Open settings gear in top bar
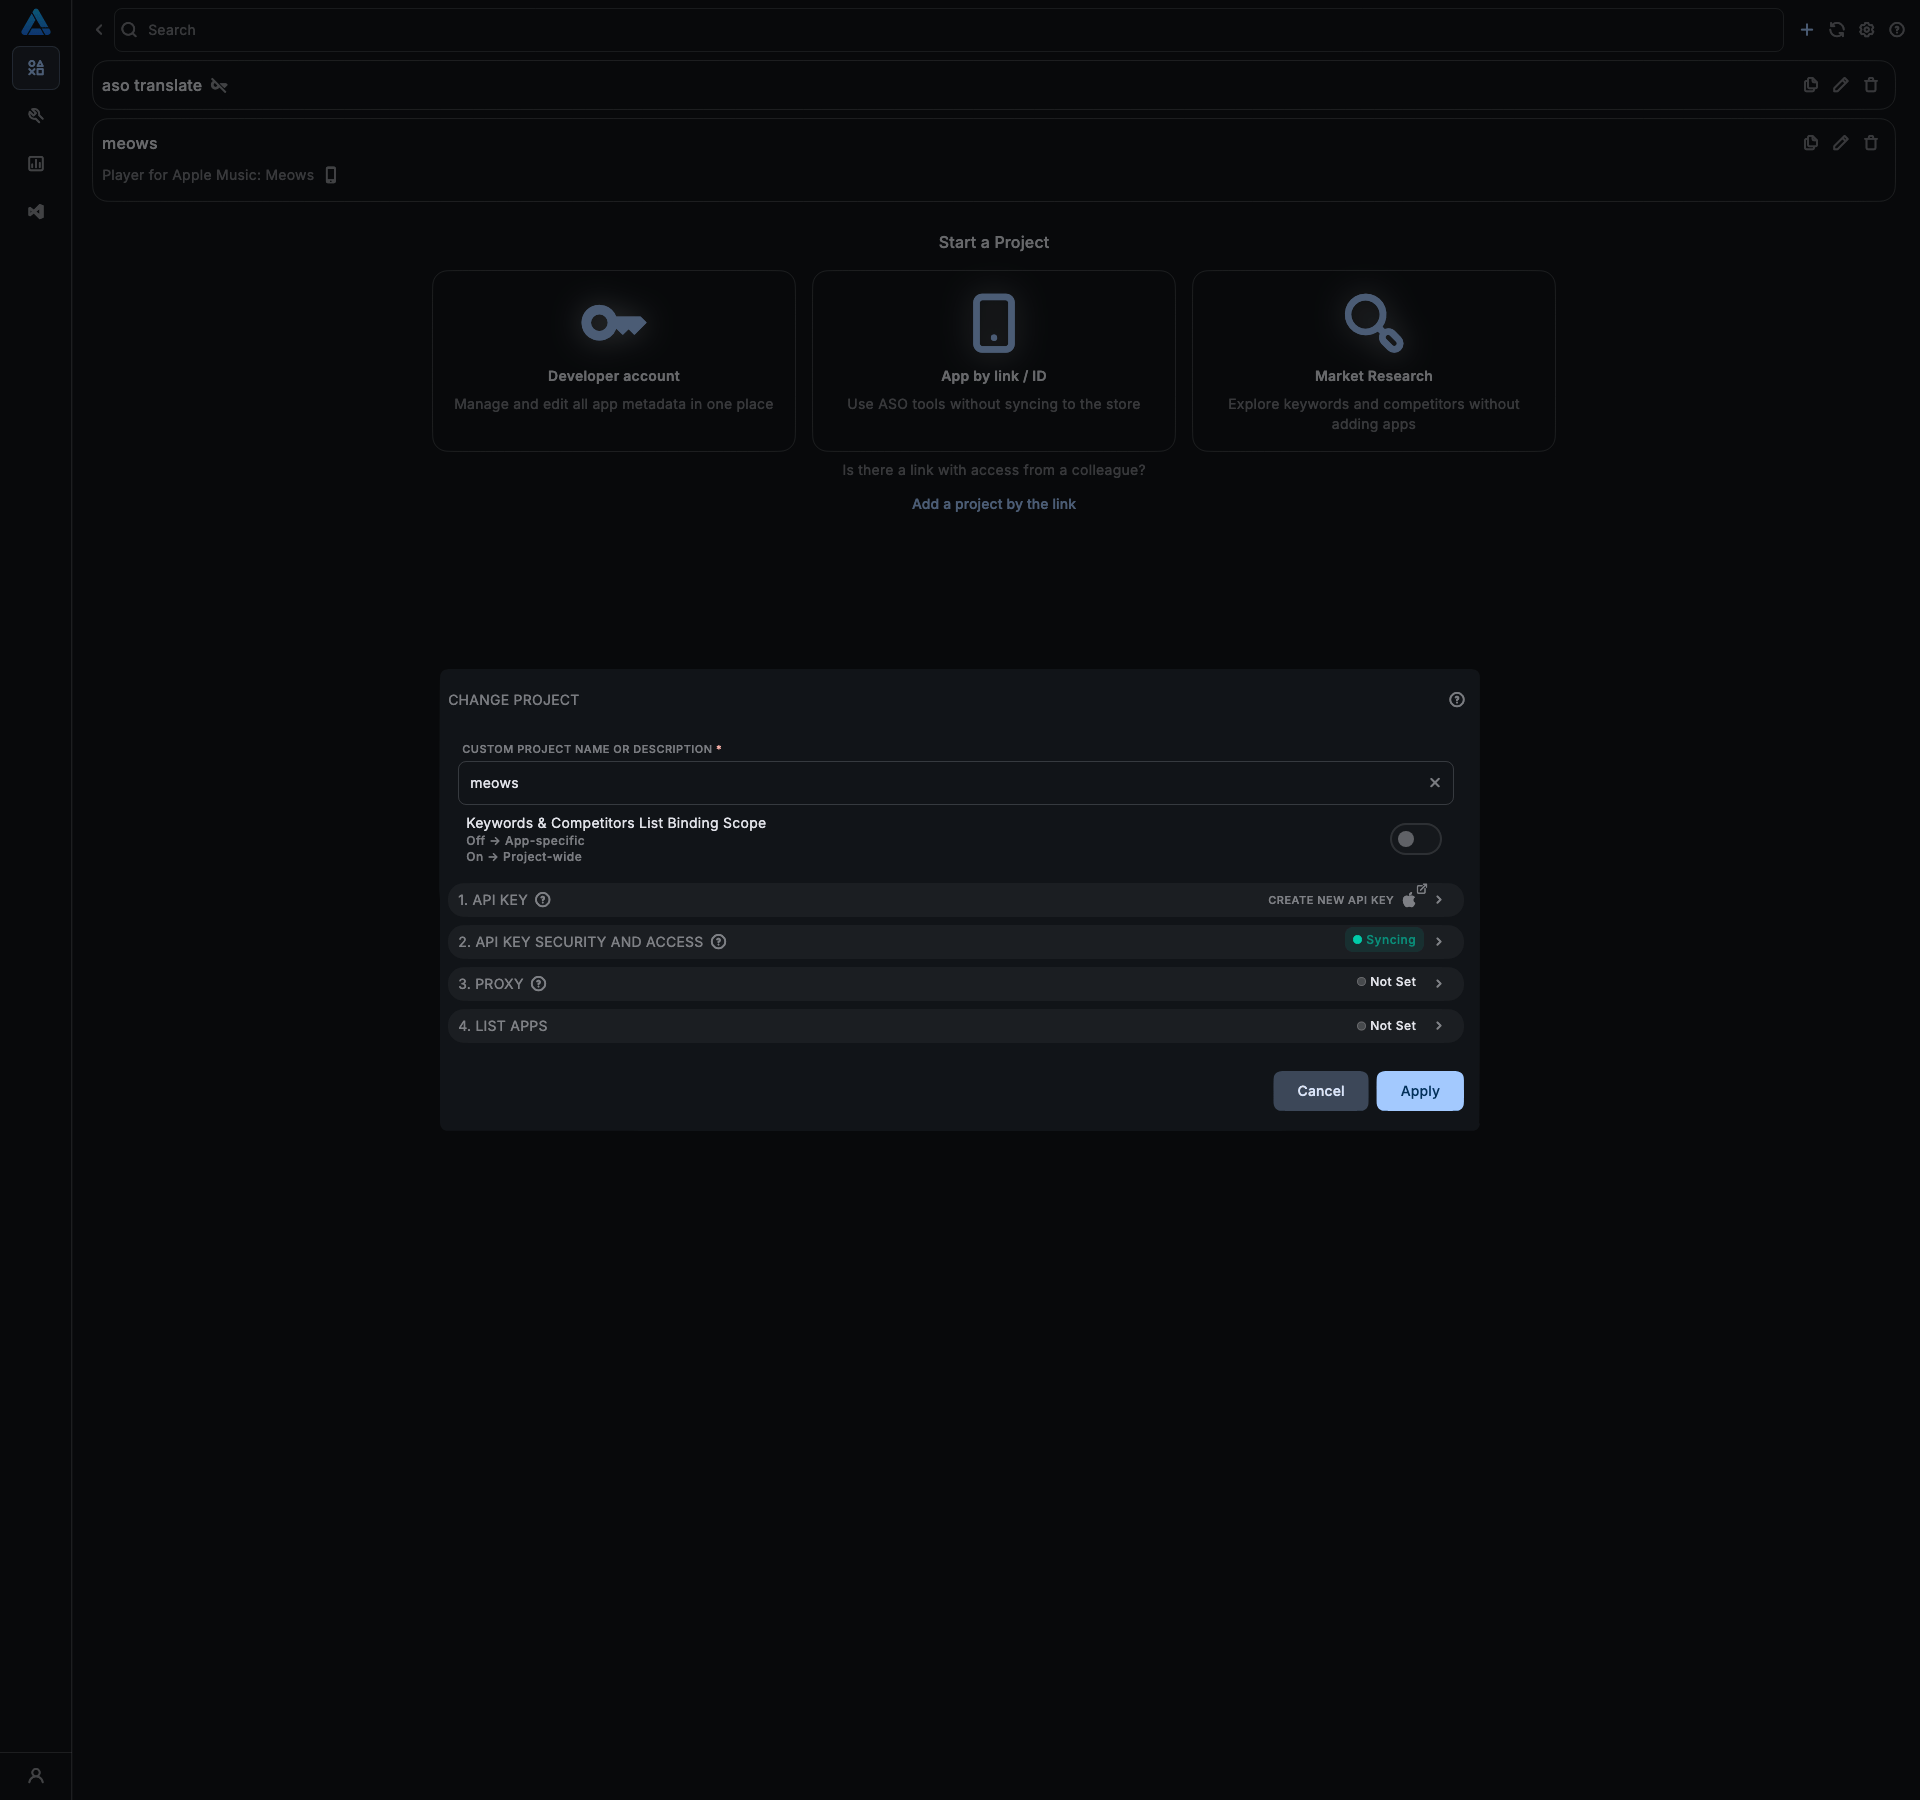Screen dimensions: 1920x1800 tap(1866, 30)
